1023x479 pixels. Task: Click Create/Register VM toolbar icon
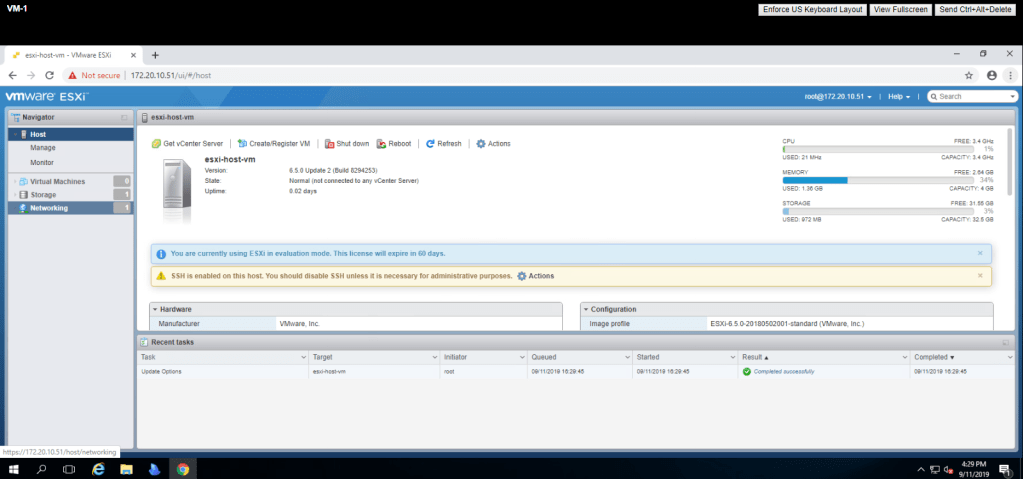[x=242, y=144]
